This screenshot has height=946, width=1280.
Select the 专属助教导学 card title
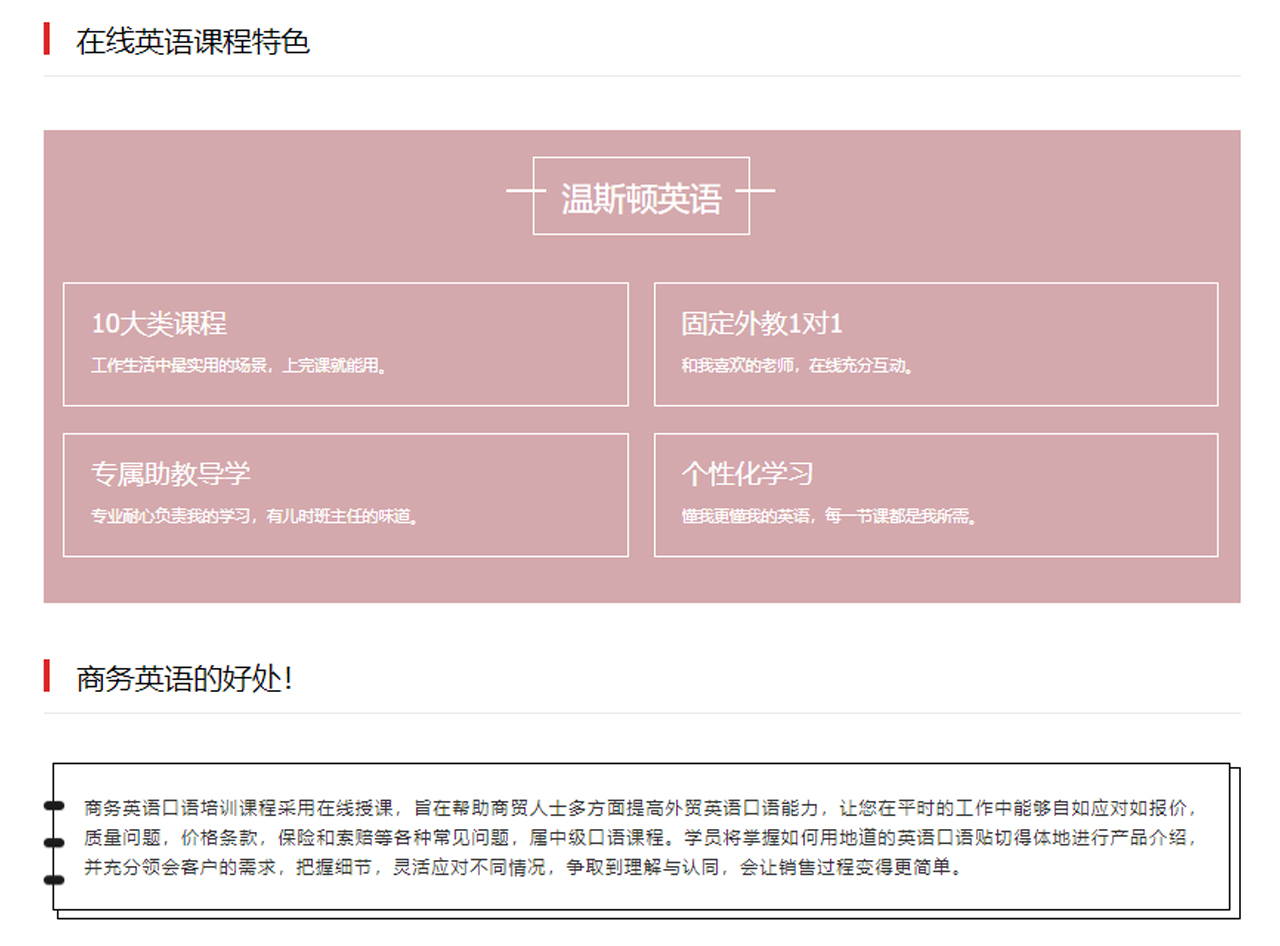(170, 474)
